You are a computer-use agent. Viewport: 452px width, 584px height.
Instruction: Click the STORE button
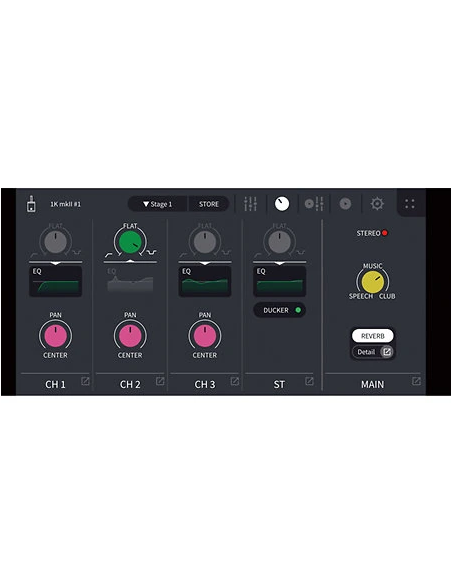coord(209,204)
